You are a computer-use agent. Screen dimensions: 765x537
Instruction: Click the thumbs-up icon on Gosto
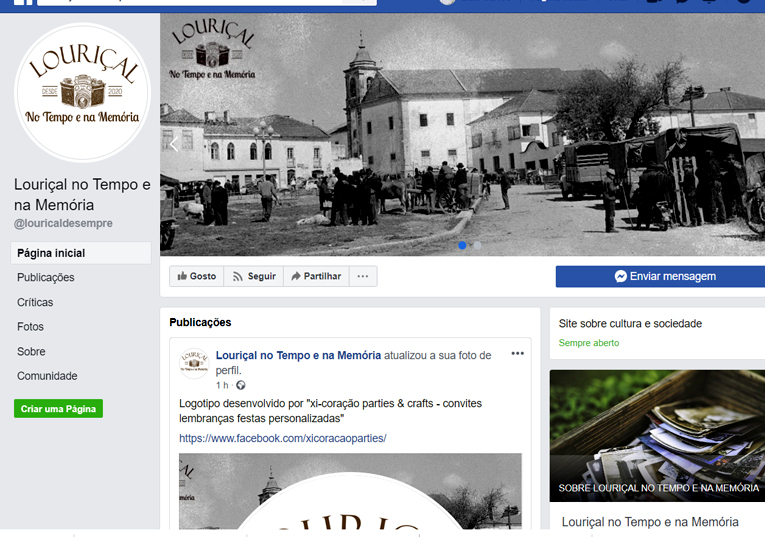coord(182,276)
